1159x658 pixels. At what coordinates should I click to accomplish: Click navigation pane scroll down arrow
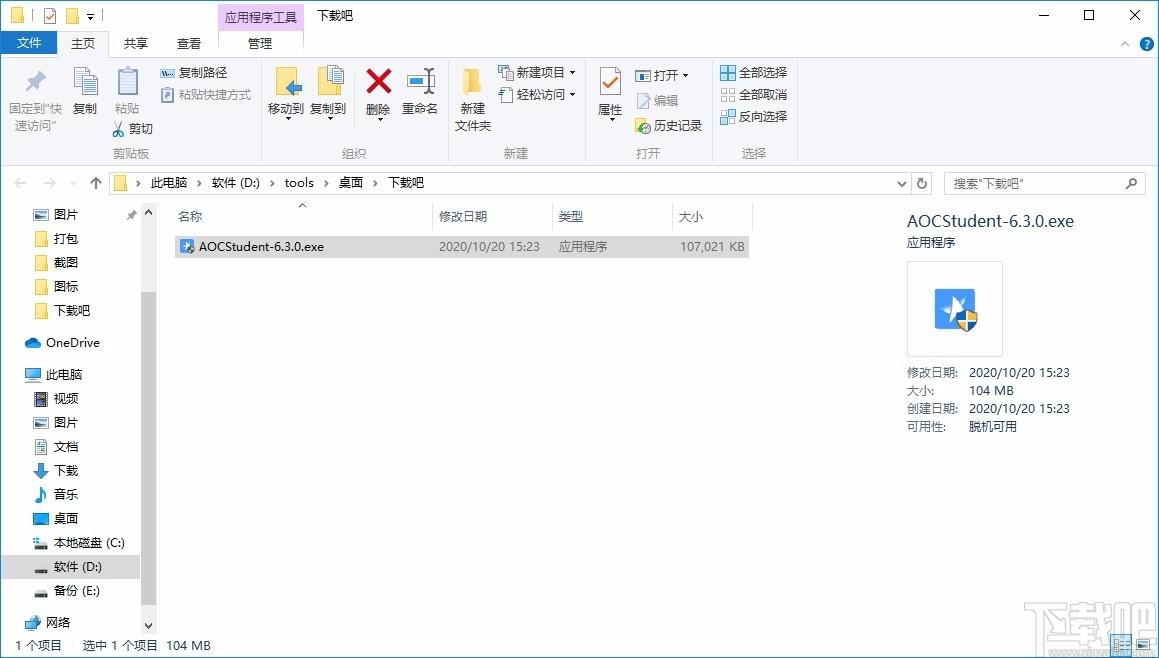[149, 627]
